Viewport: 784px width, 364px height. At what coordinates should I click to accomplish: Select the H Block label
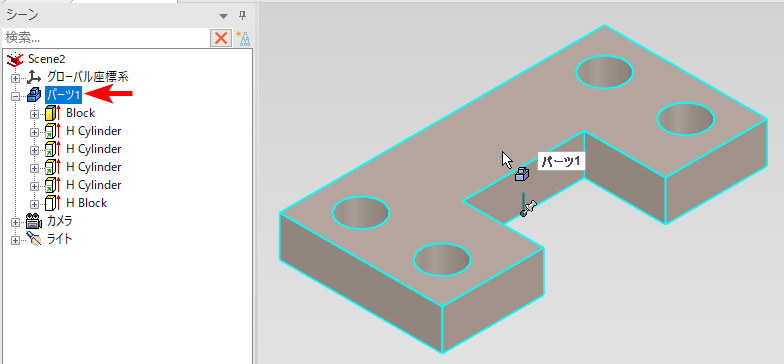(86, 203)
